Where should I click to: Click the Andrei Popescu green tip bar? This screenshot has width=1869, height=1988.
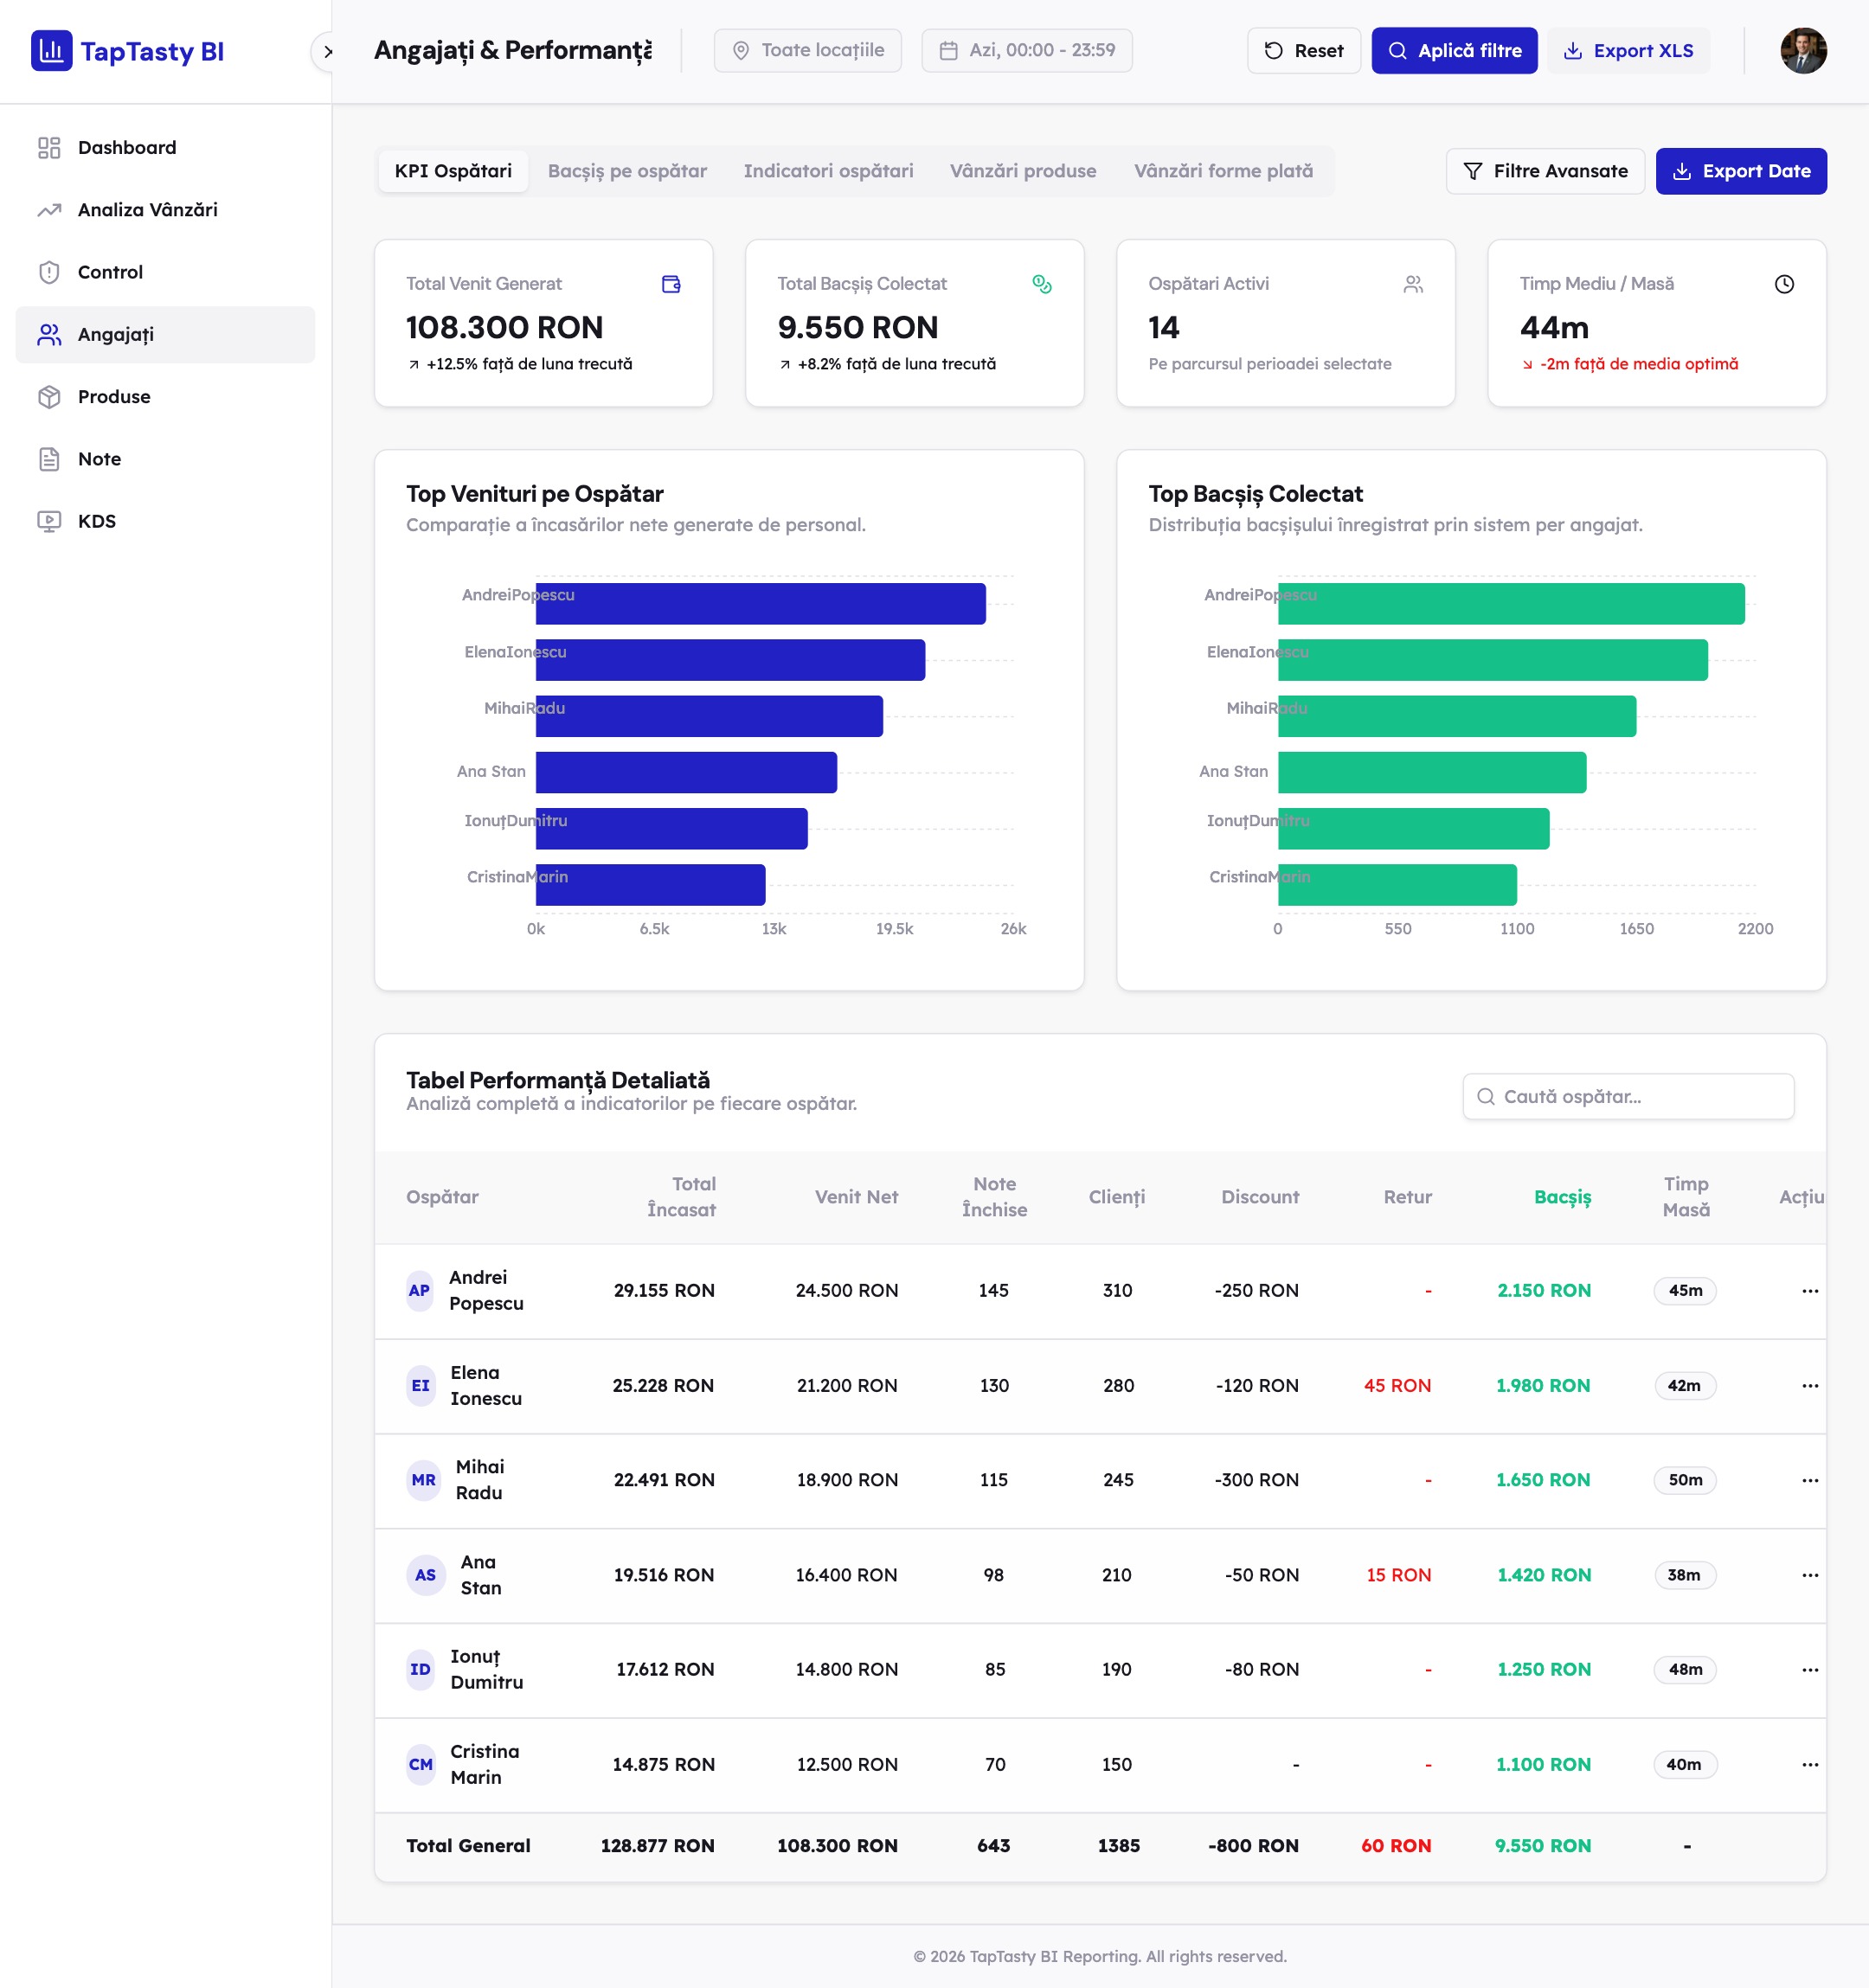point(1511,604)
